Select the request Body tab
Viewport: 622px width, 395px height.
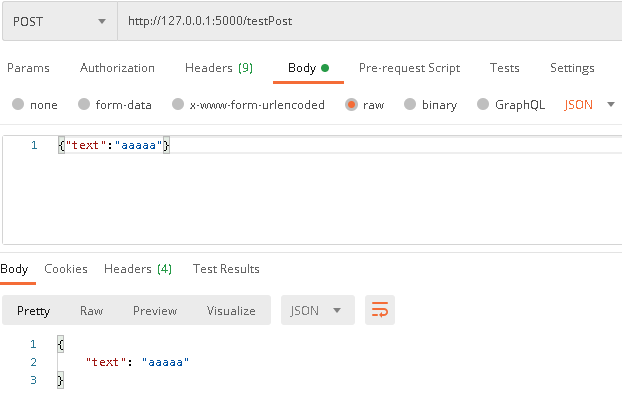click(308, 68)
